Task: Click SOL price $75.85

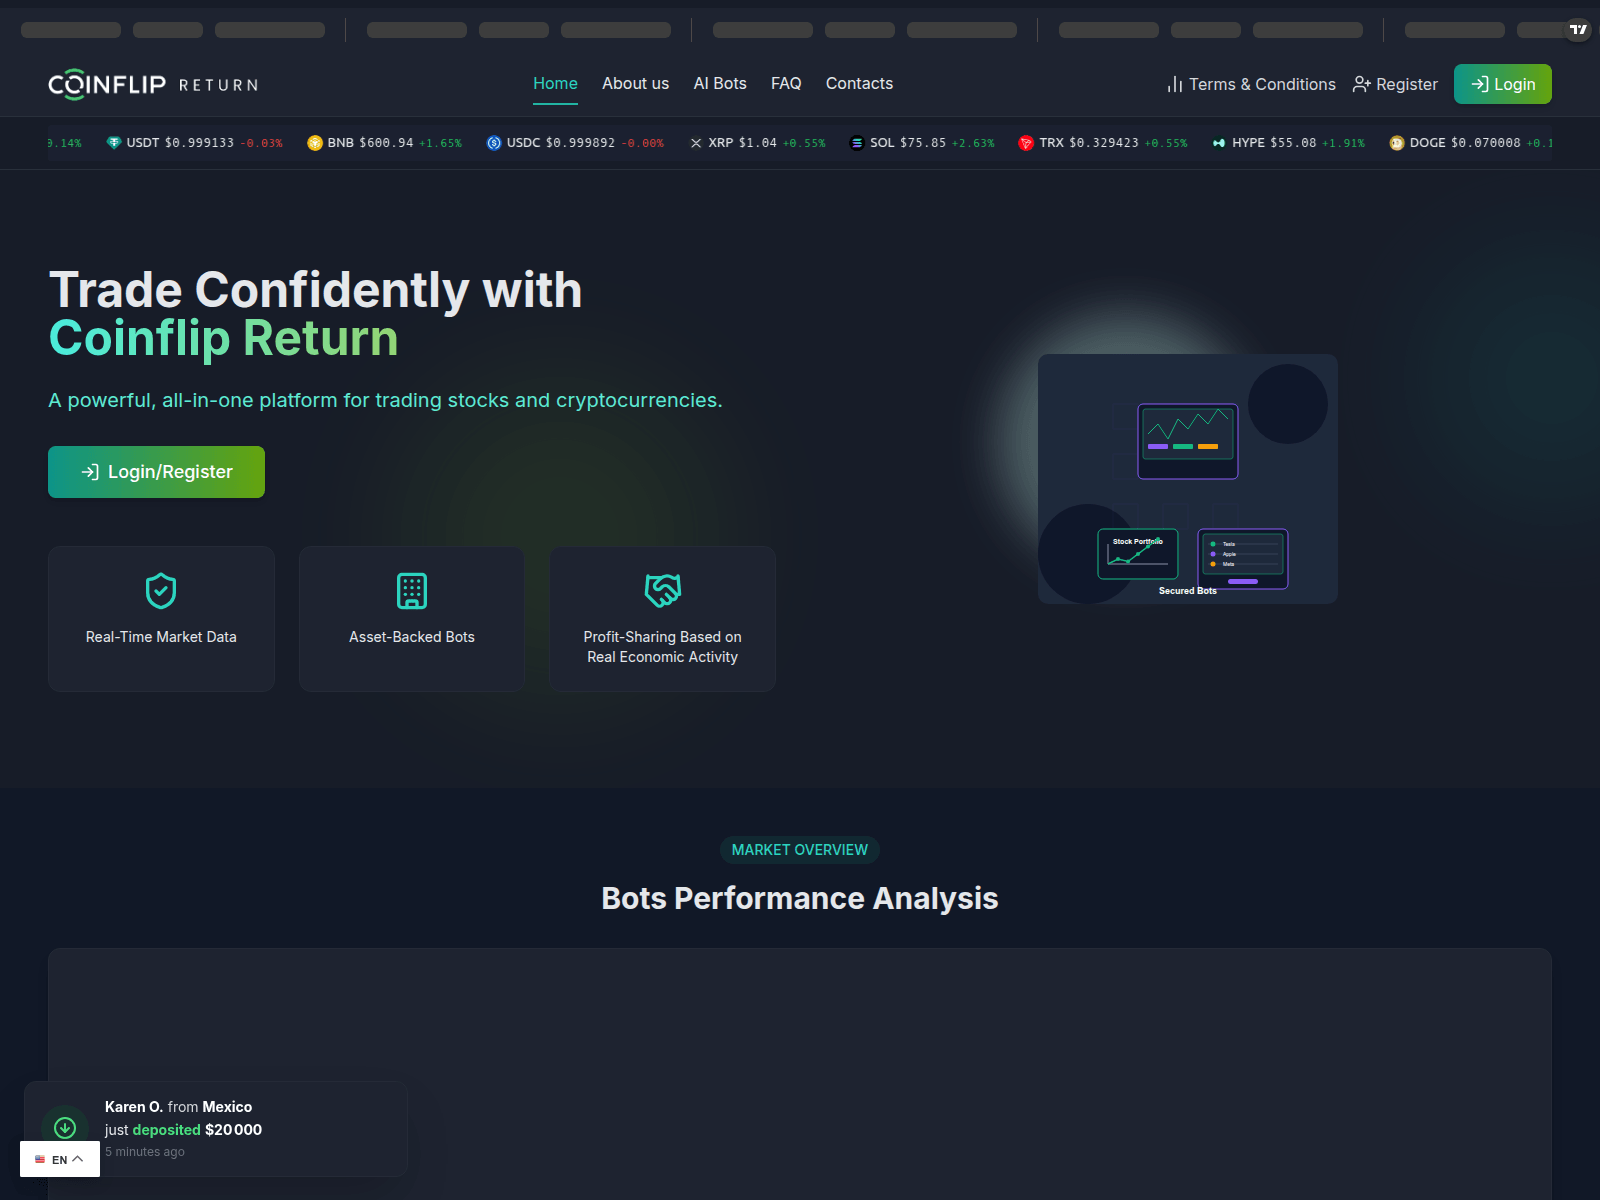Action: pos(923,143)
